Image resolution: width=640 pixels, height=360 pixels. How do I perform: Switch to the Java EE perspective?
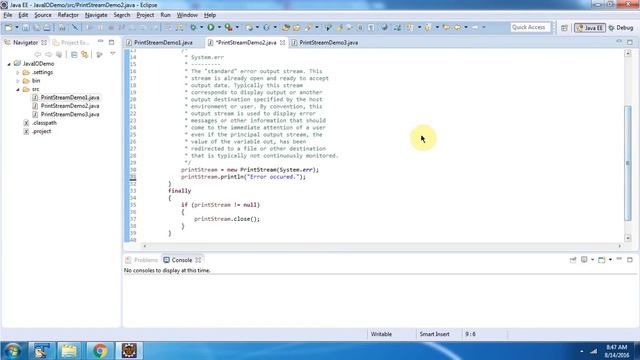coord(589,28)
